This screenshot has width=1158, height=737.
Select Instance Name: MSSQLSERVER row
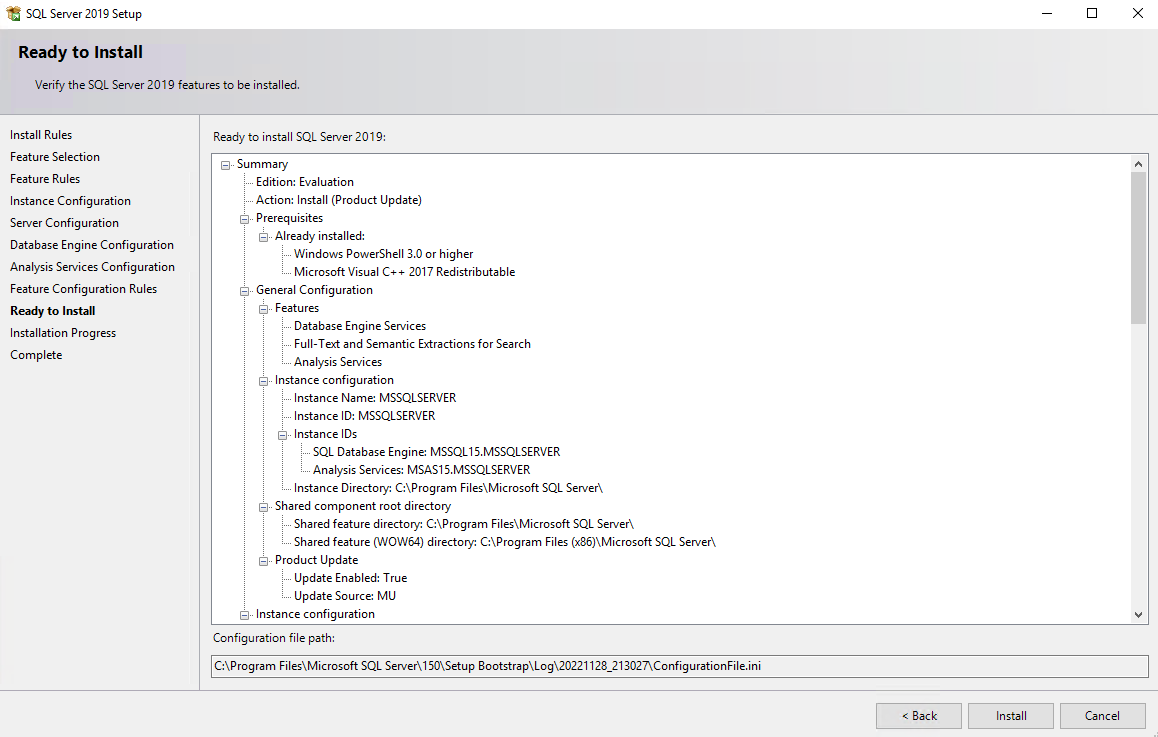(374, 398)
